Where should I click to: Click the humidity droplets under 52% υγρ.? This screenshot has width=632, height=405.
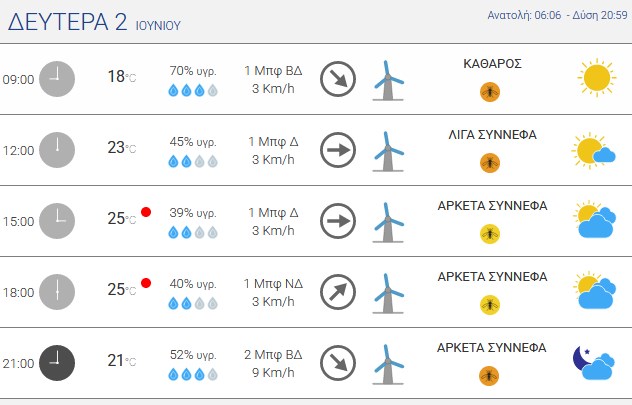193,374
